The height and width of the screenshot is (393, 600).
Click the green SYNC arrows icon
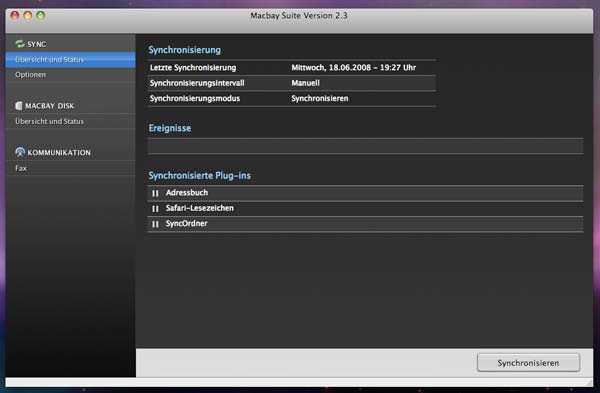(x=20, y=44)
